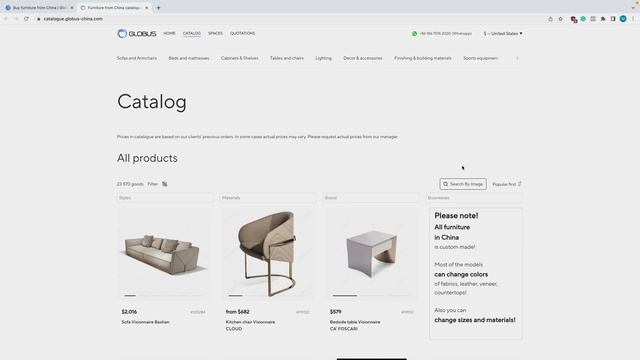Screen dimensions: 640x360
Task: Click the share page icon
Action: pyautogui.click(x=550, y=19)
